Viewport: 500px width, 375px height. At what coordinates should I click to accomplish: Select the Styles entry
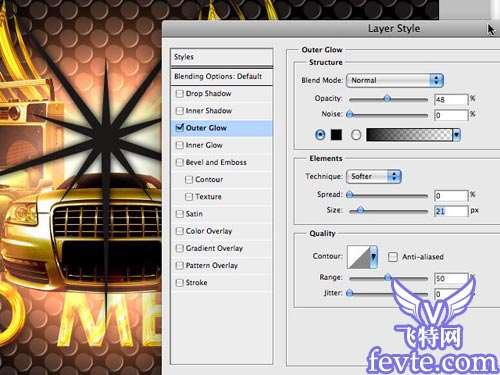(x=222, y=57)
